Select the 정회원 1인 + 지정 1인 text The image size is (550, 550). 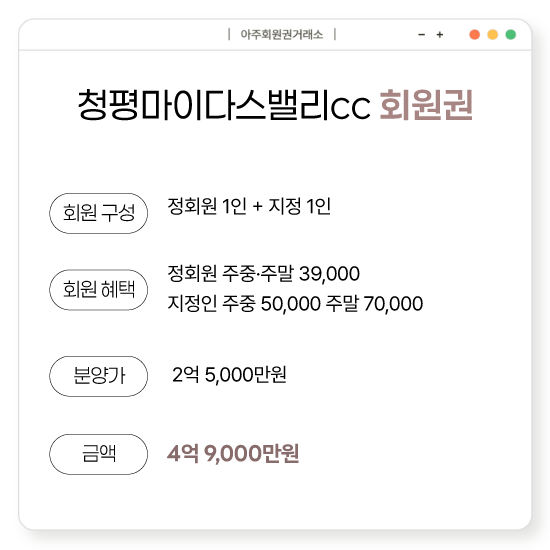pyautogui.click(x=249, y=206)
